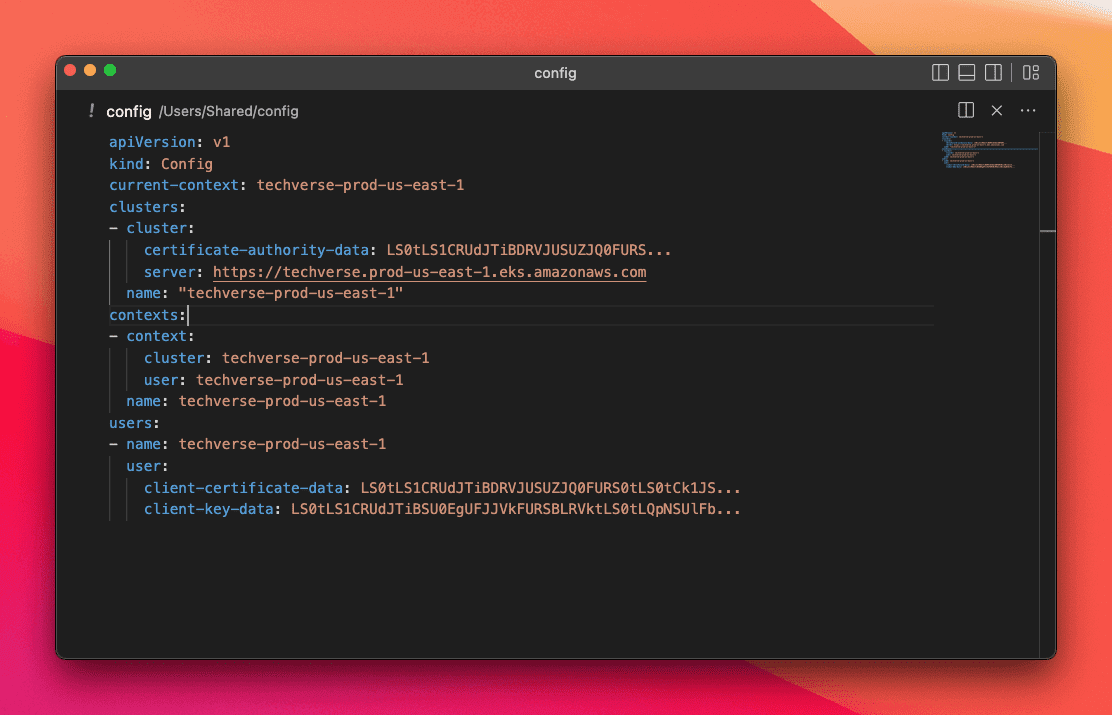Toggle the right dock panel
This screenshot has width=1112, height=715.
993,72
